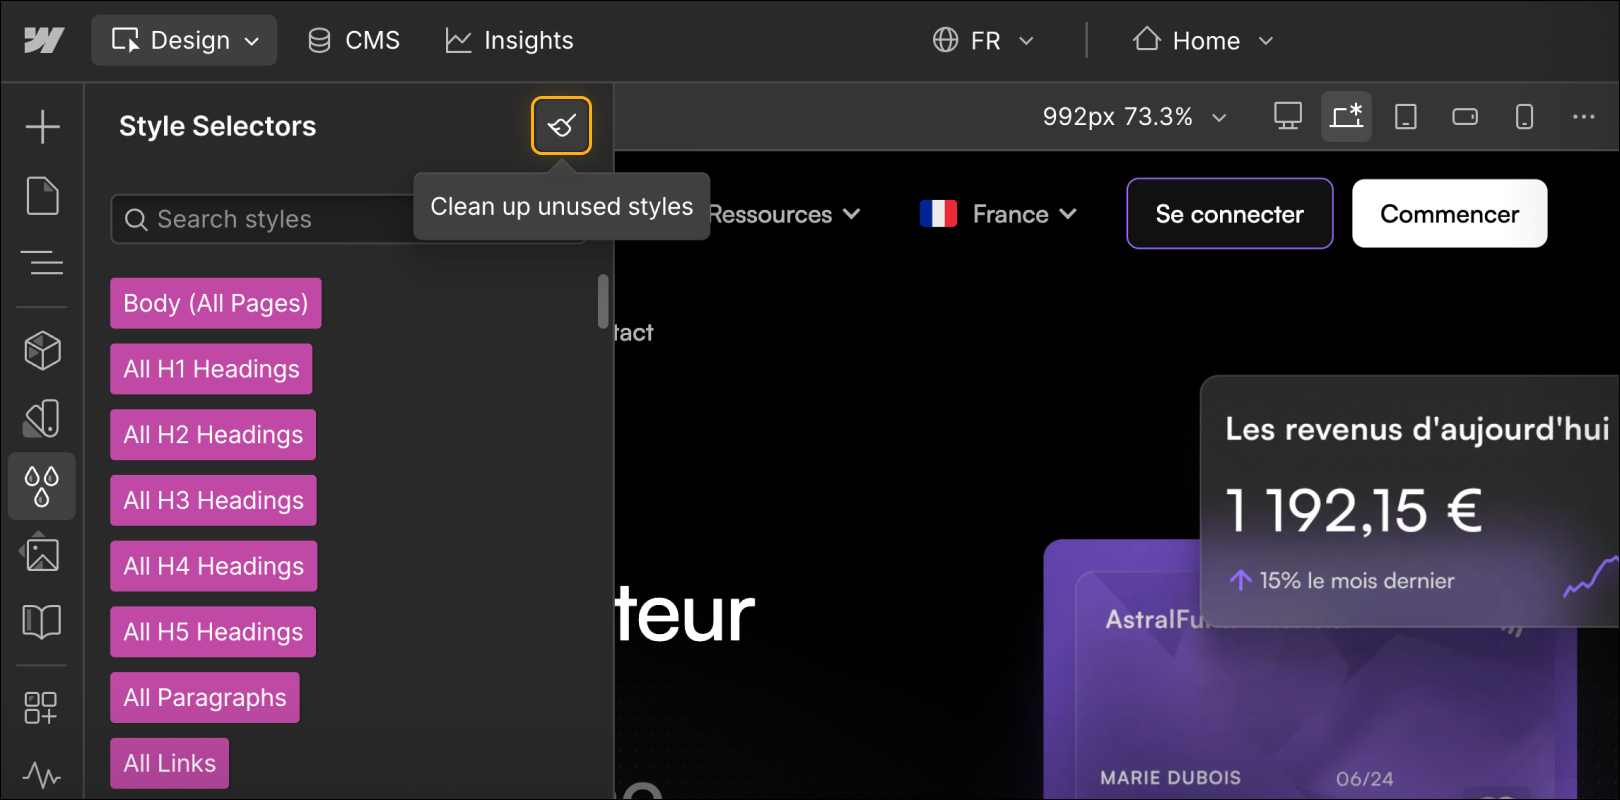Expand the Ressources menu on the page
This screenshot has width=1620, height=800.
784,214
